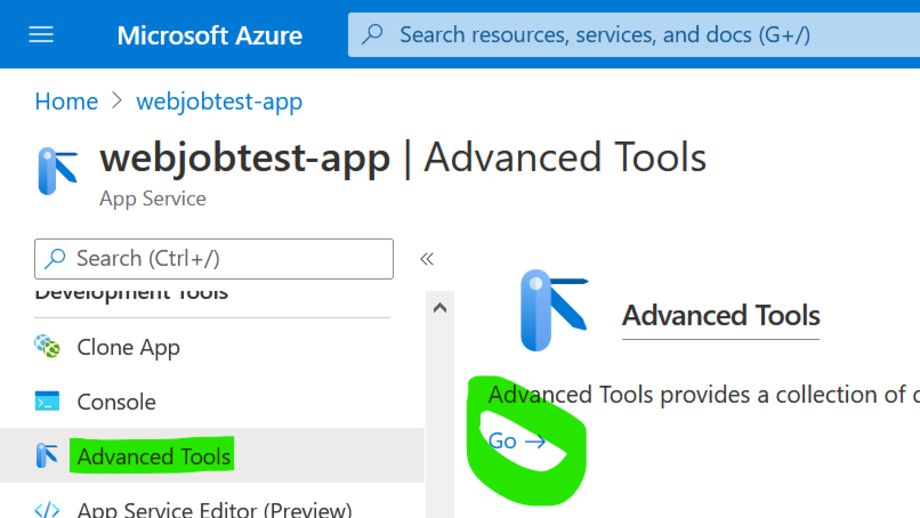Click the webjobtest-app page title
920x518 pixels.
245,158
